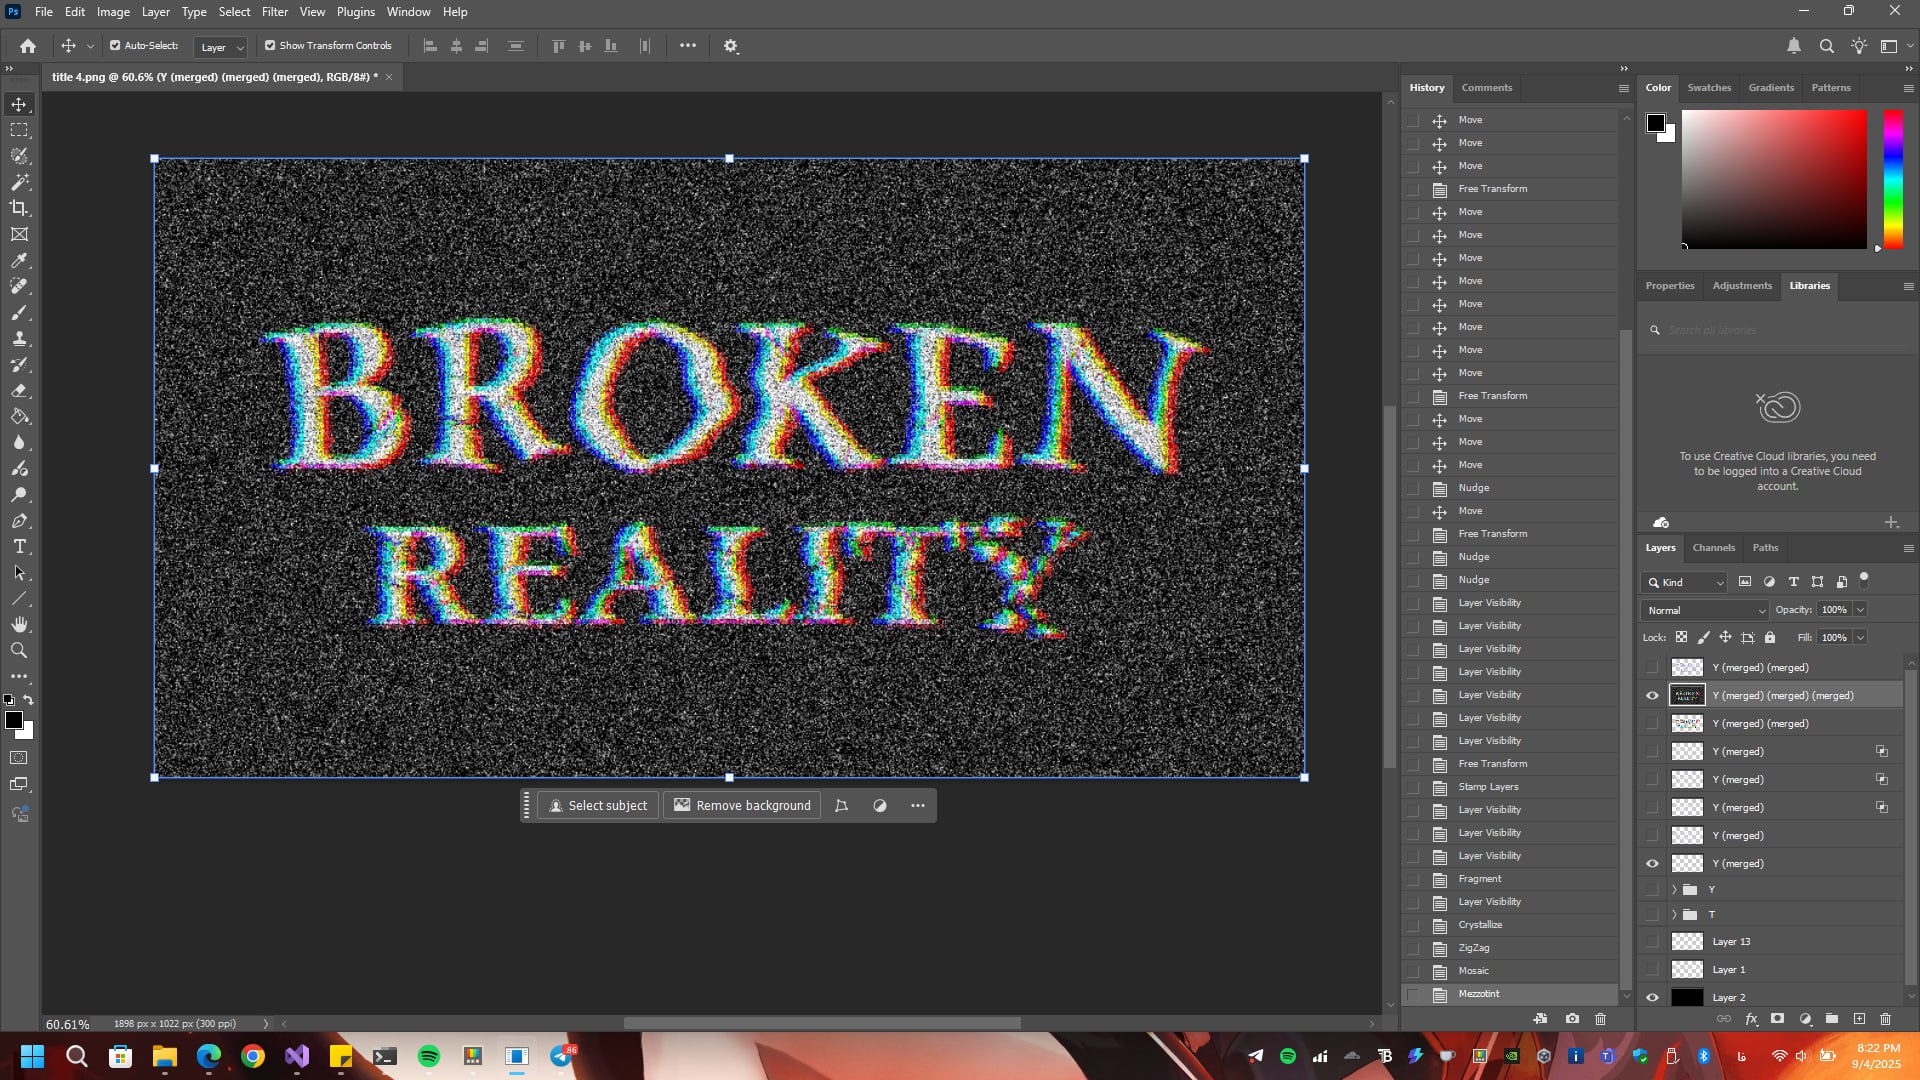Click the layer effects fx icon
1920x1080 pixels.
point(1751,1019)
